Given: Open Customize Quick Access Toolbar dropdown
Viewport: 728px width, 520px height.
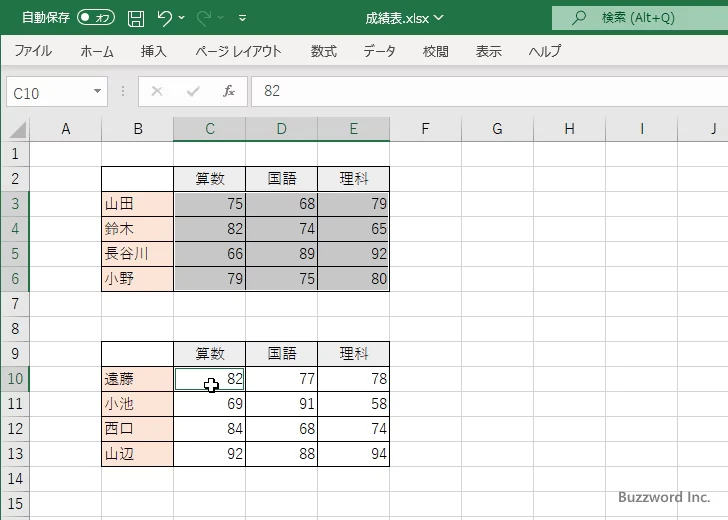Looking at the screenshot, I should coord(243,18).
